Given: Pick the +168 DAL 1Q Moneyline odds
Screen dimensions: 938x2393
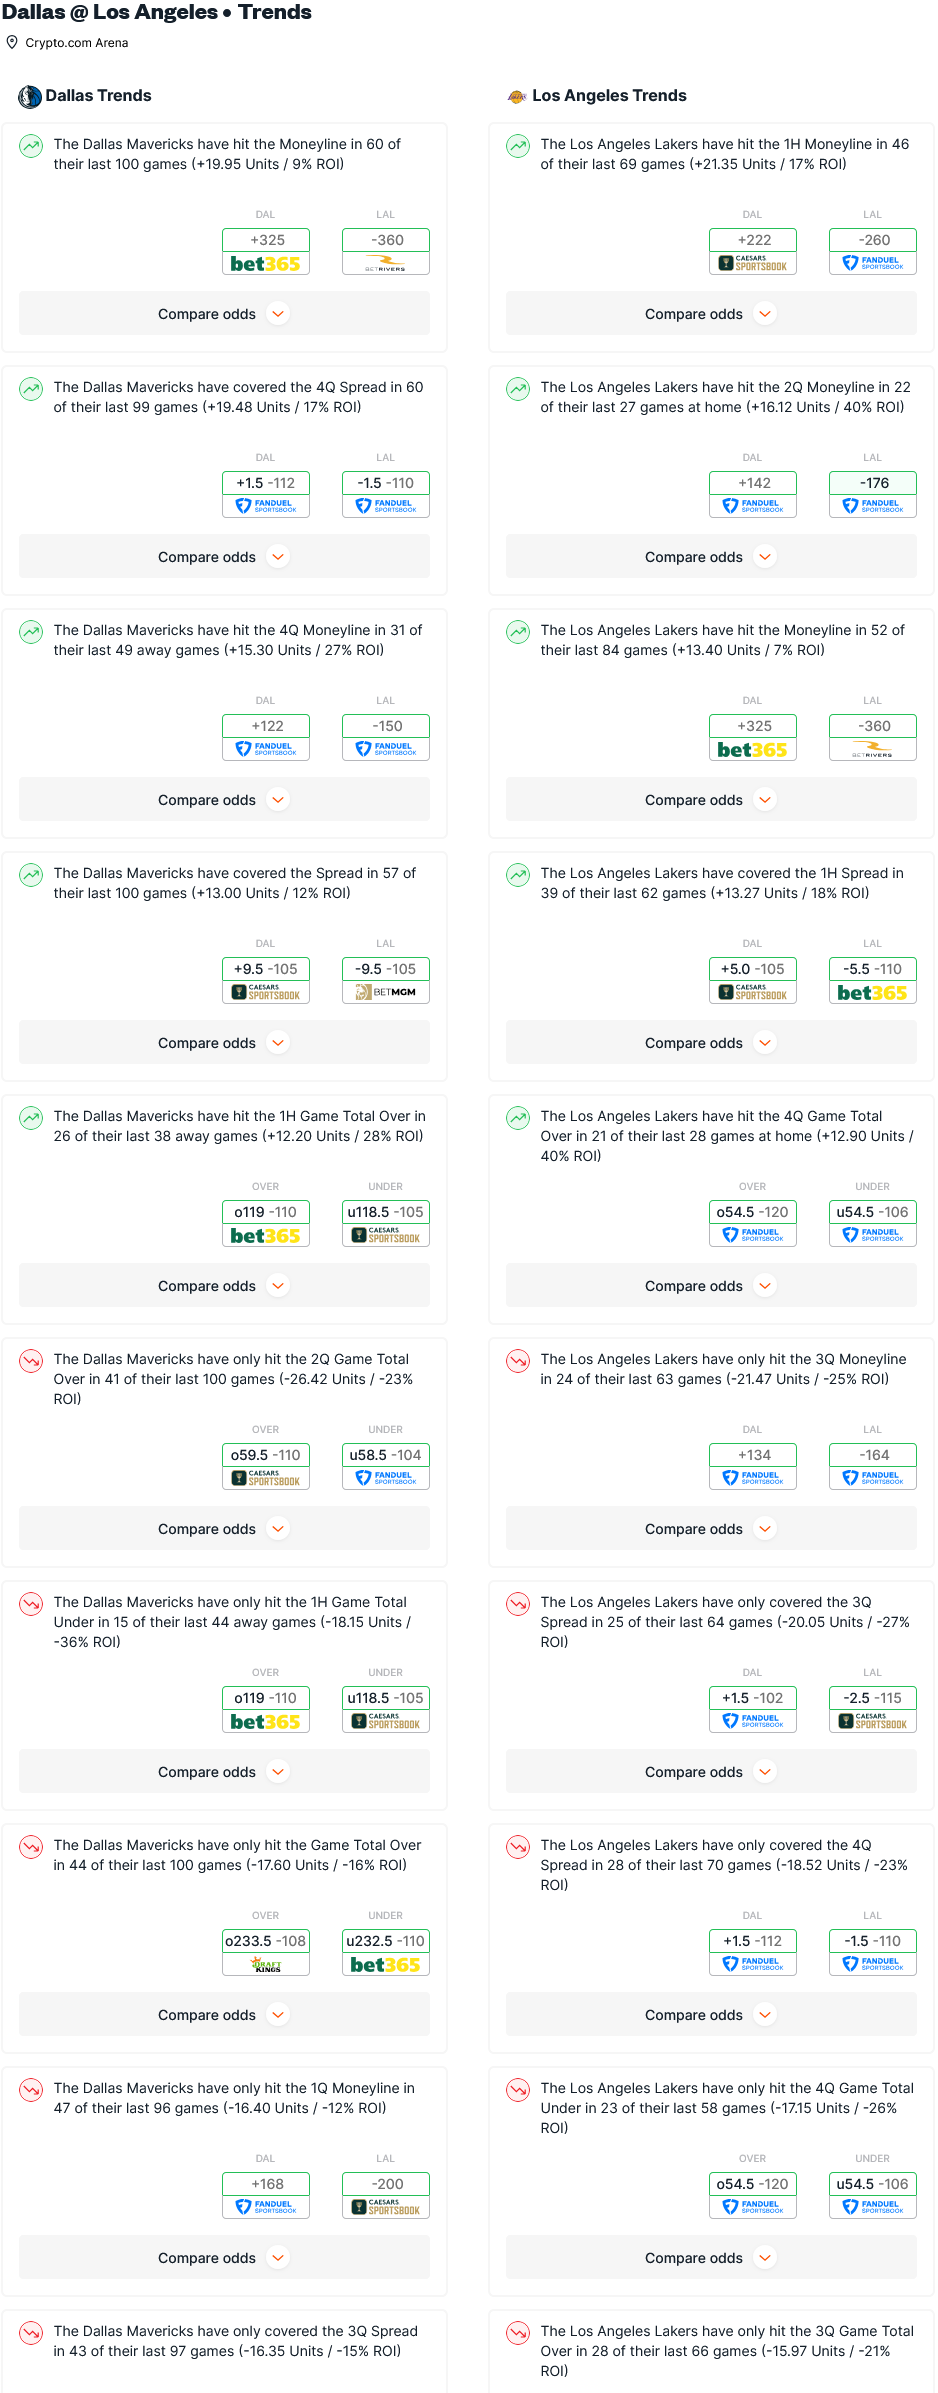Looking at the screenshot, I should pos(265,2184).
